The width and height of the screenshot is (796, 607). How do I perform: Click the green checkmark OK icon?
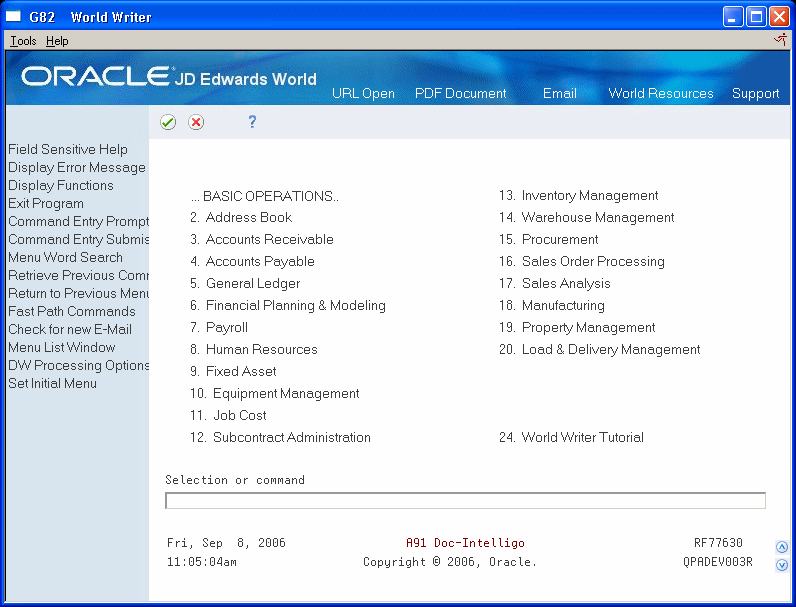click(x=168, y=122)
